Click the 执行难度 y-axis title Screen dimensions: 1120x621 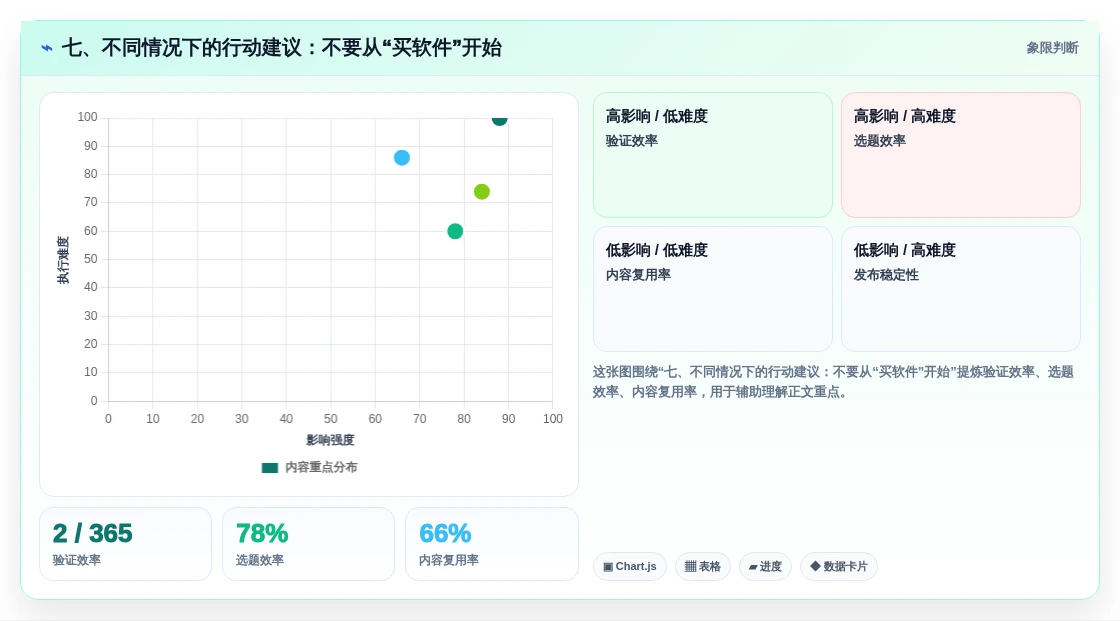[x=64, y=260]
